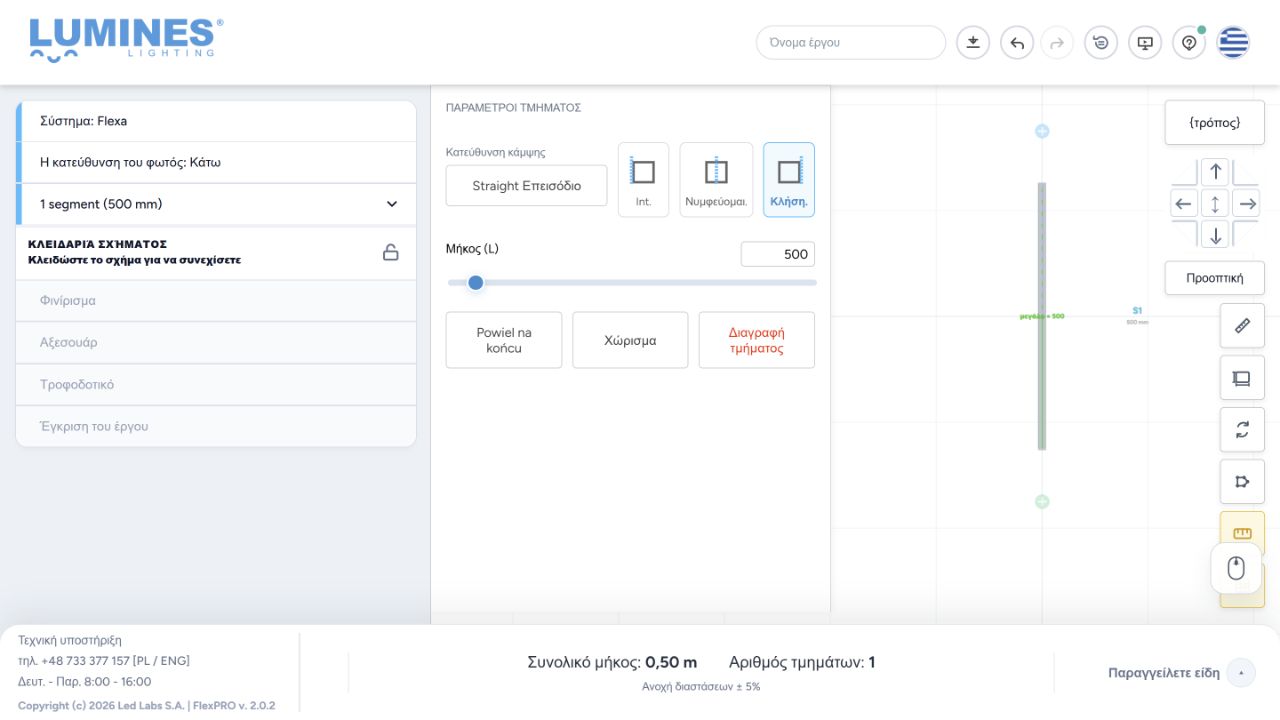This screenshot has height=720, width=1280.
Task: Click the Μήκος (L) slider handle
Action: point(476,283)
